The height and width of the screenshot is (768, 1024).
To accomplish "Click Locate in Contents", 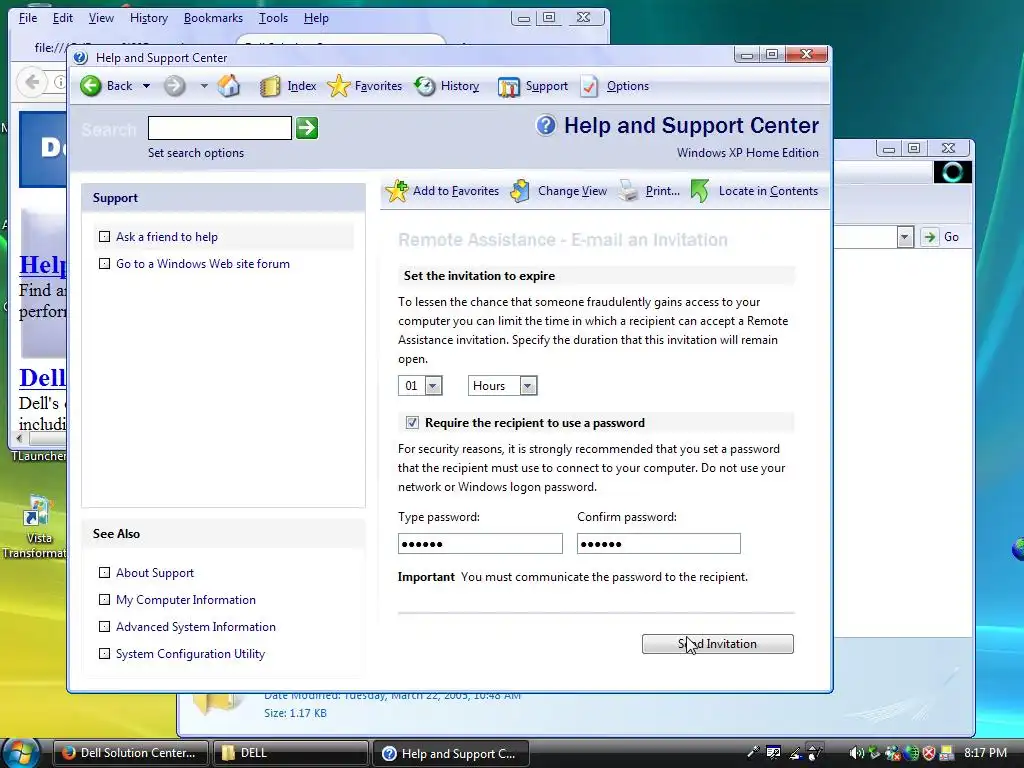I will click(754, 191).
